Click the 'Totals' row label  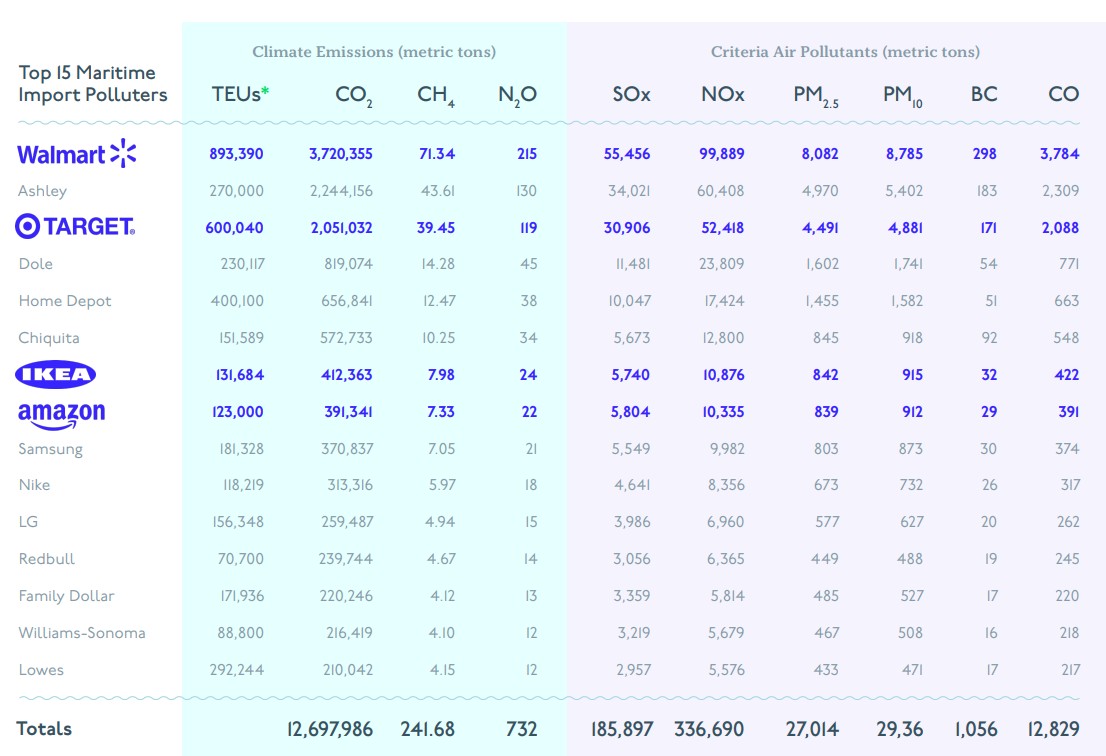pyautogui.click(x=44, y=728)
